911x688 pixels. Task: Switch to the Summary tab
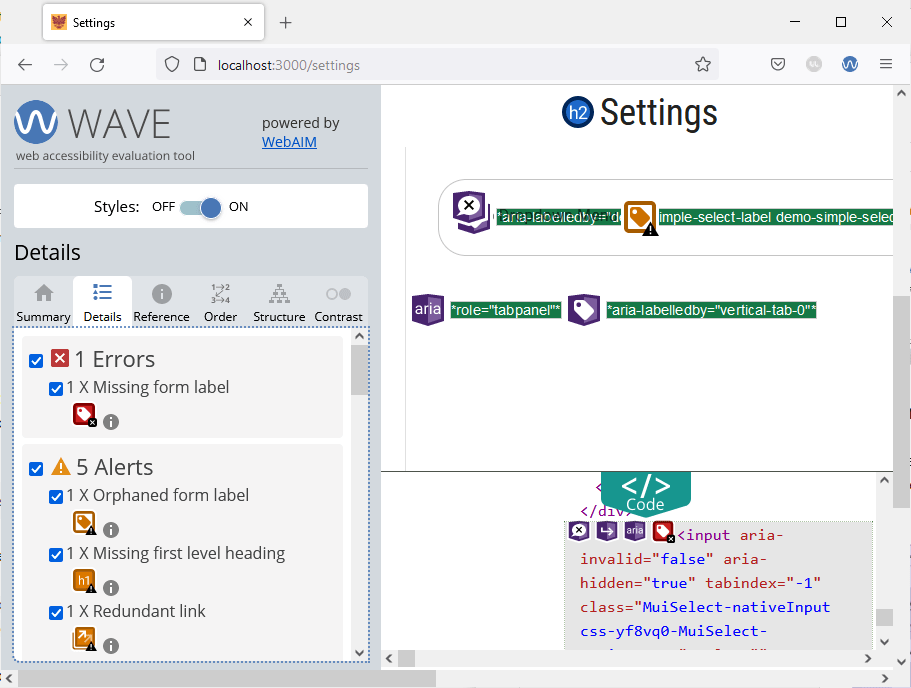pos(44,302)
